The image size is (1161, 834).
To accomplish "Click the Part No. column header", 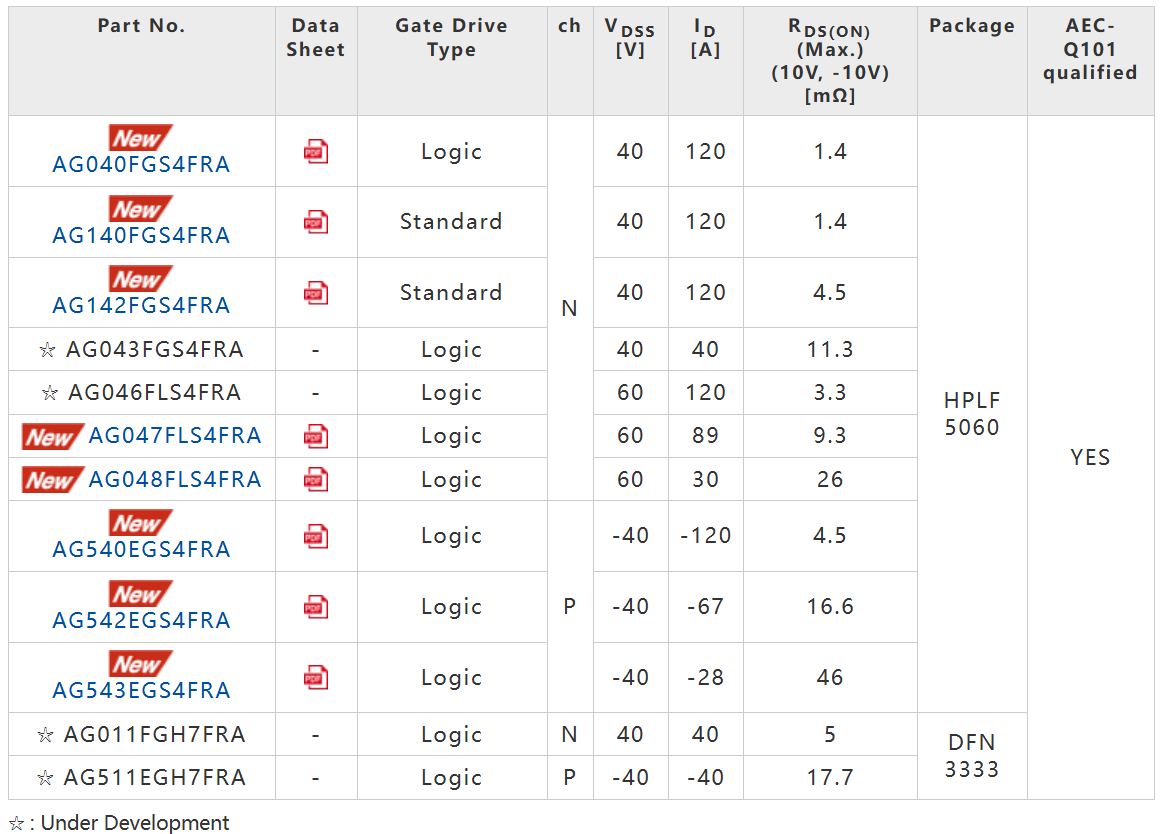I will [x=141, y=27].
